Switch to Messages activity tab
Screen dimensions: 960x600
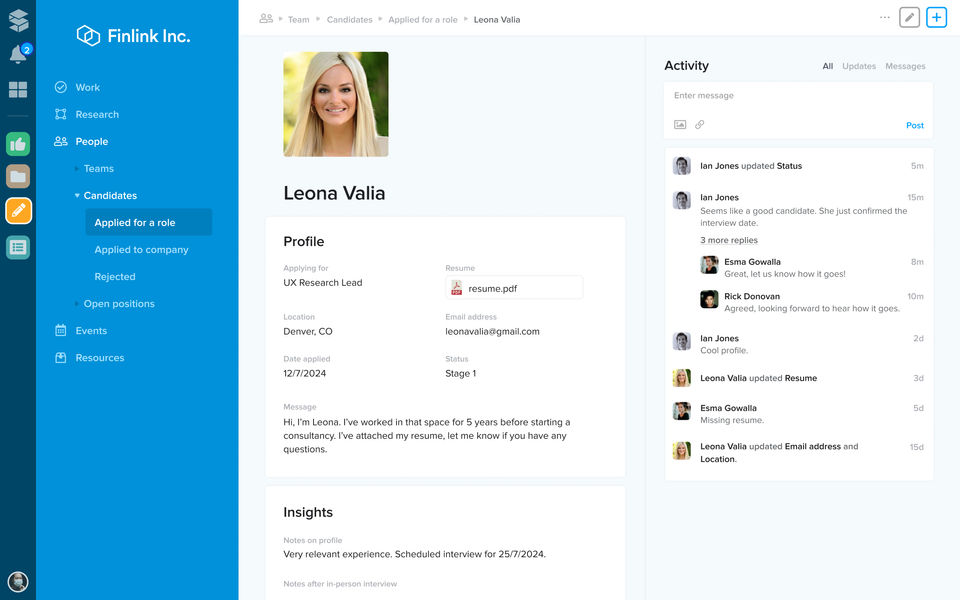click(906, 66)
